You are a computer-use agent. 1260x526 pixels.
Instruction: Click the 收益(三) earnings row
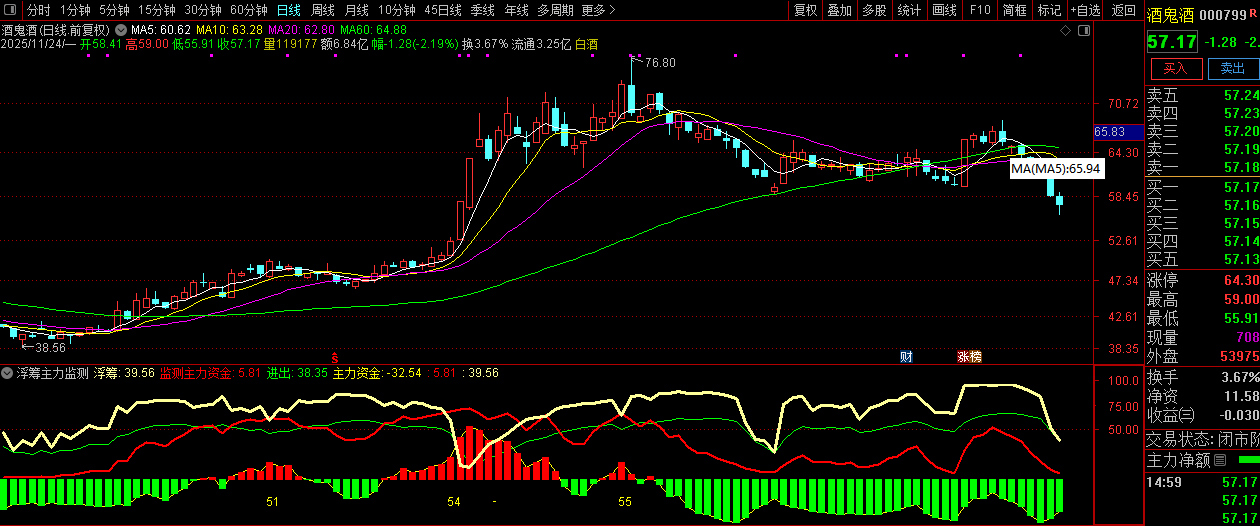click(1202, 415)
